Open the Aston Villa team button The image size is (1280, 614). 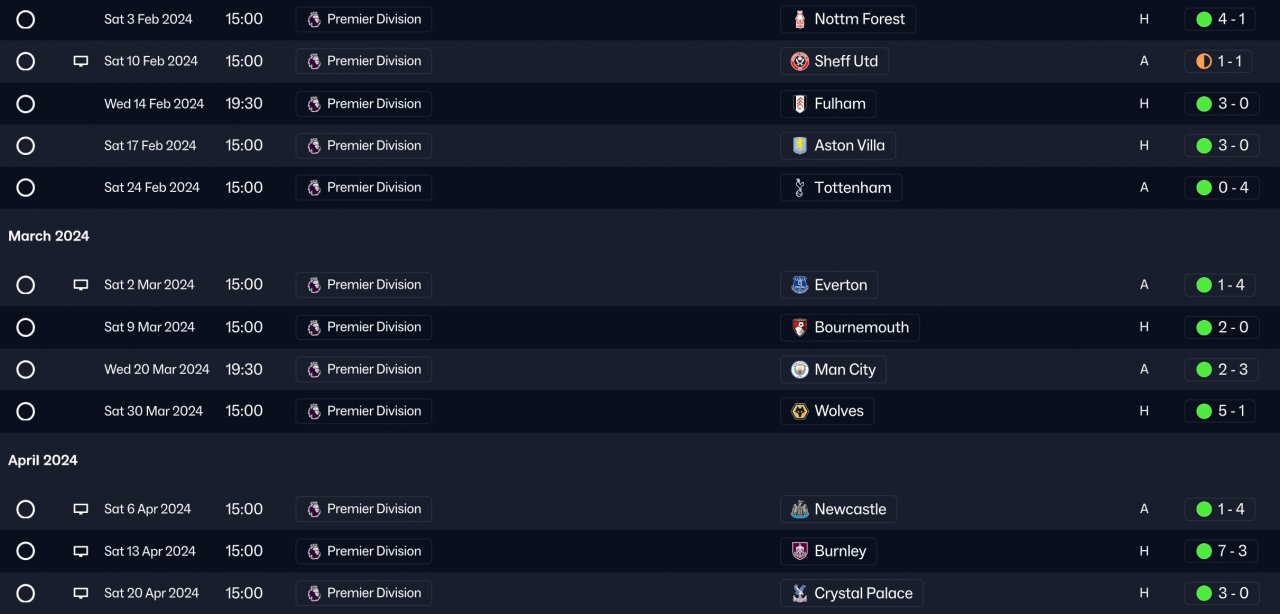click(837, 146)
